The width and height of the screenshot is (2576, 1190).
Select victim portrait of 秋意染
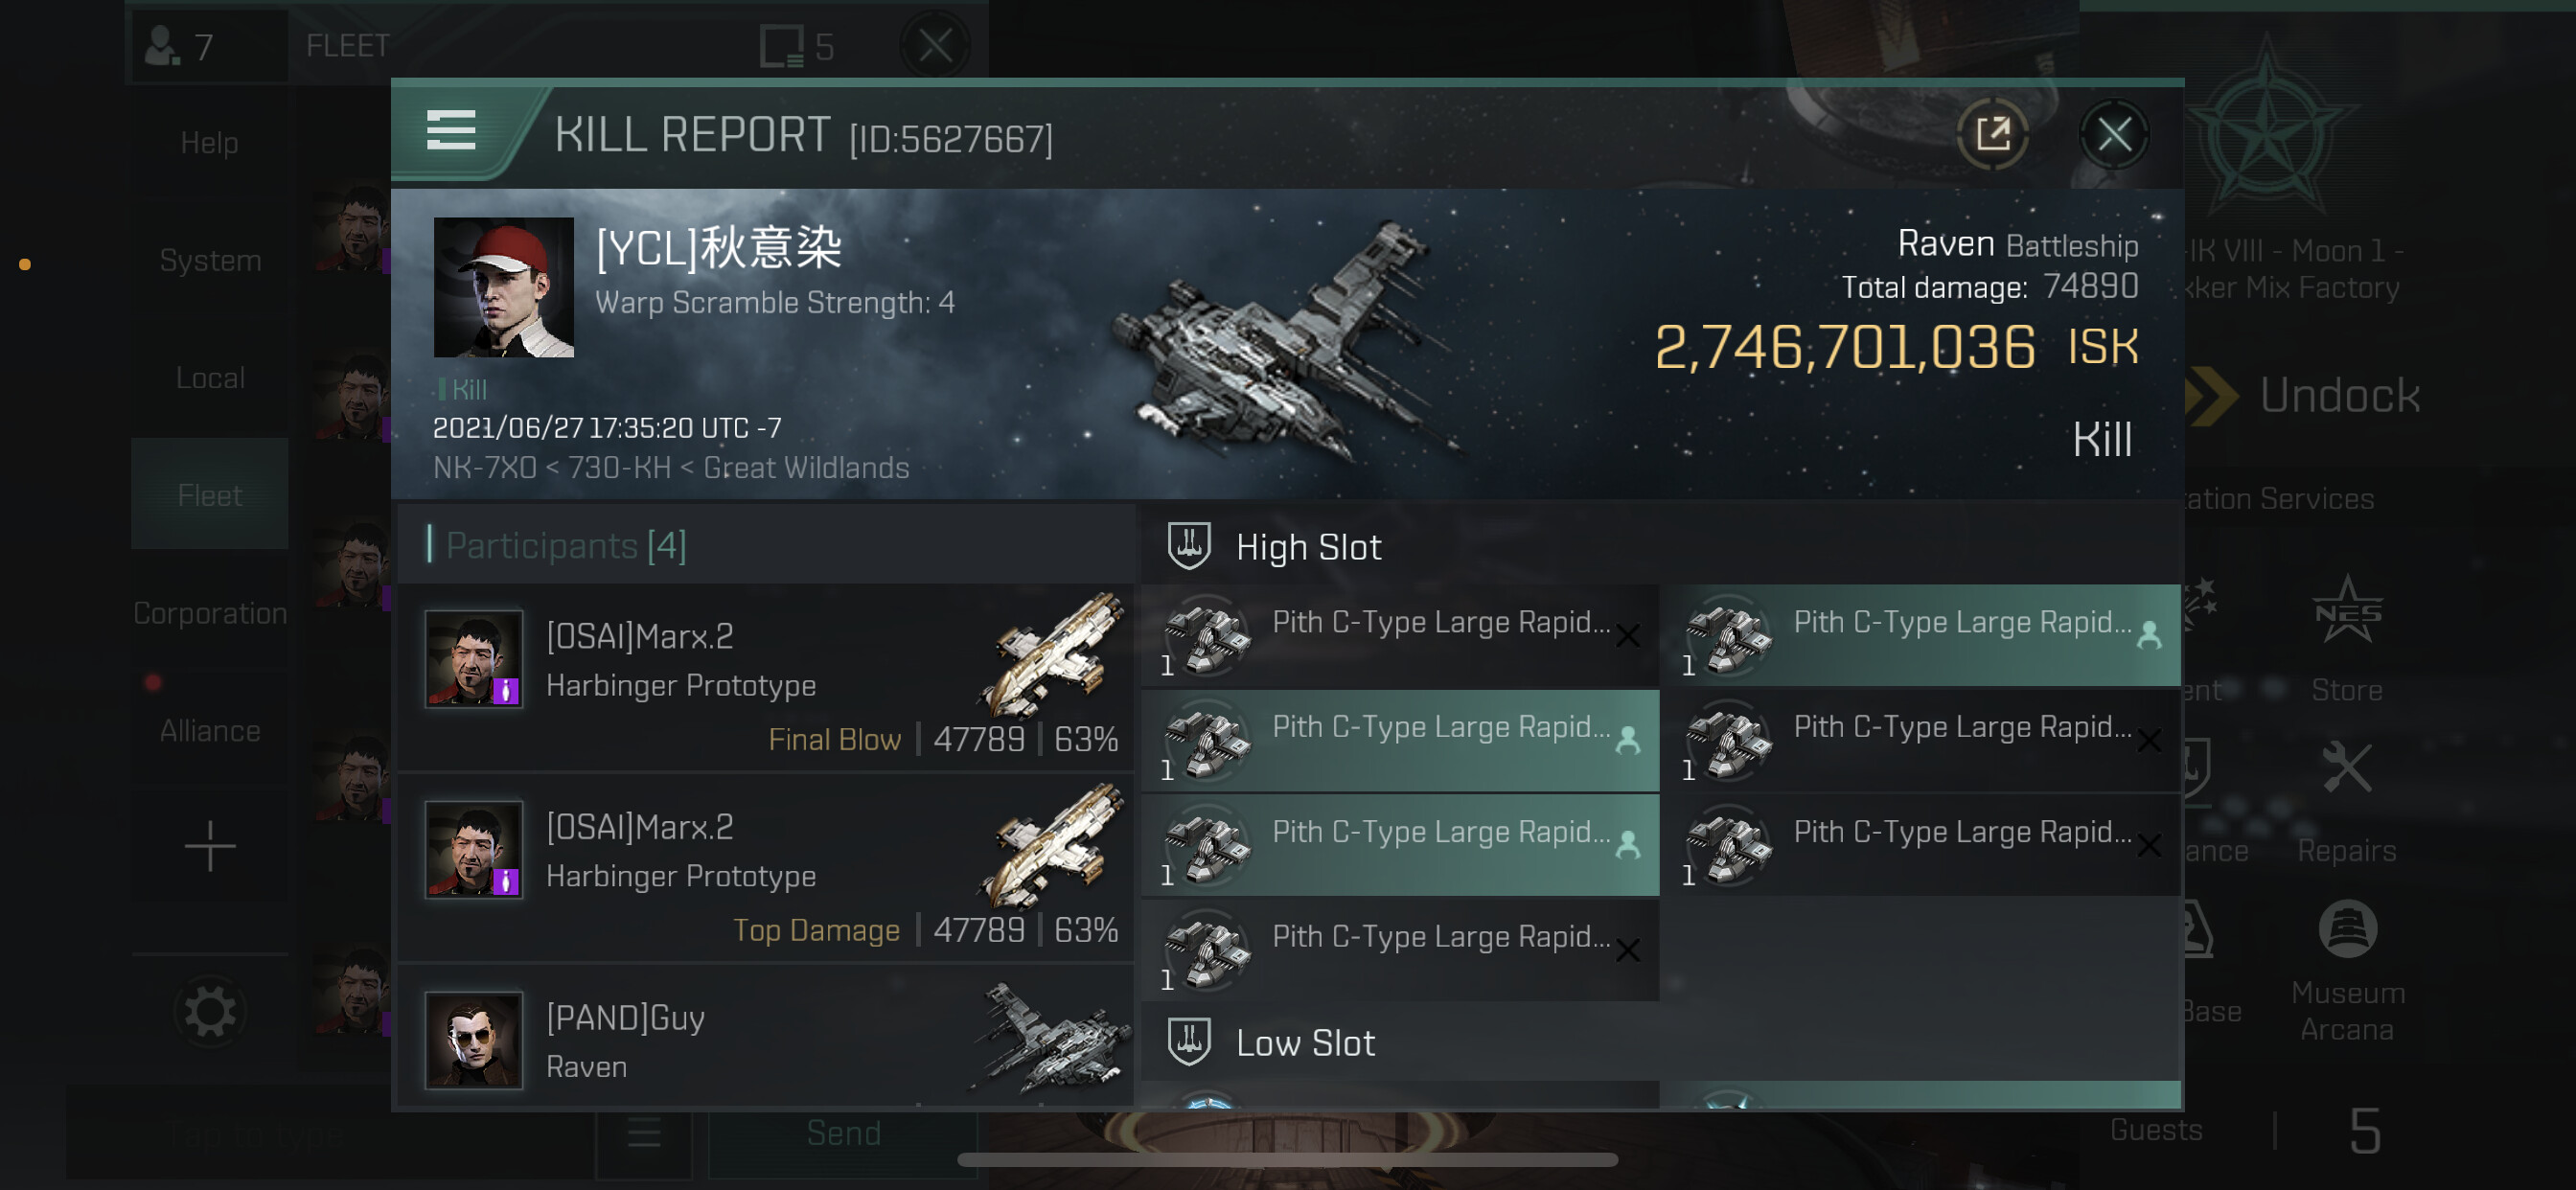coord(503,287)
